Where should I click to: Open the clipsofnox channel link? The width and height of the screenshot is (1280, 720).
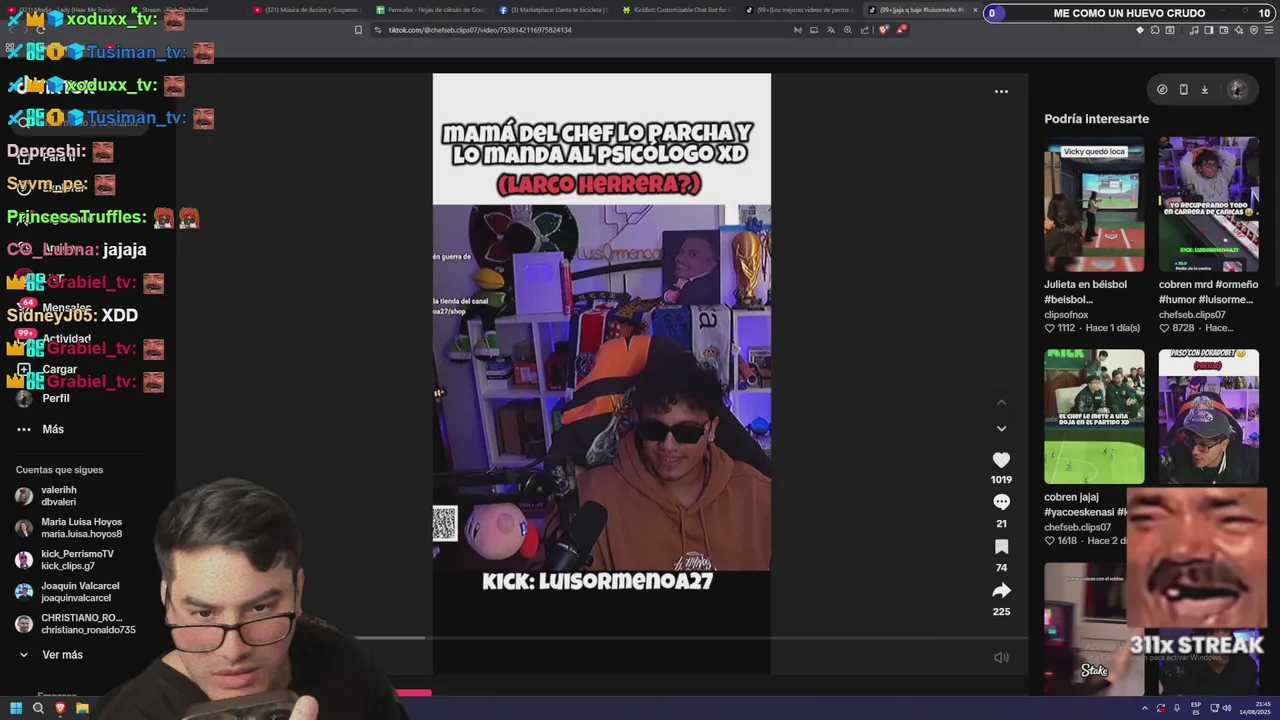(1066, 314)
